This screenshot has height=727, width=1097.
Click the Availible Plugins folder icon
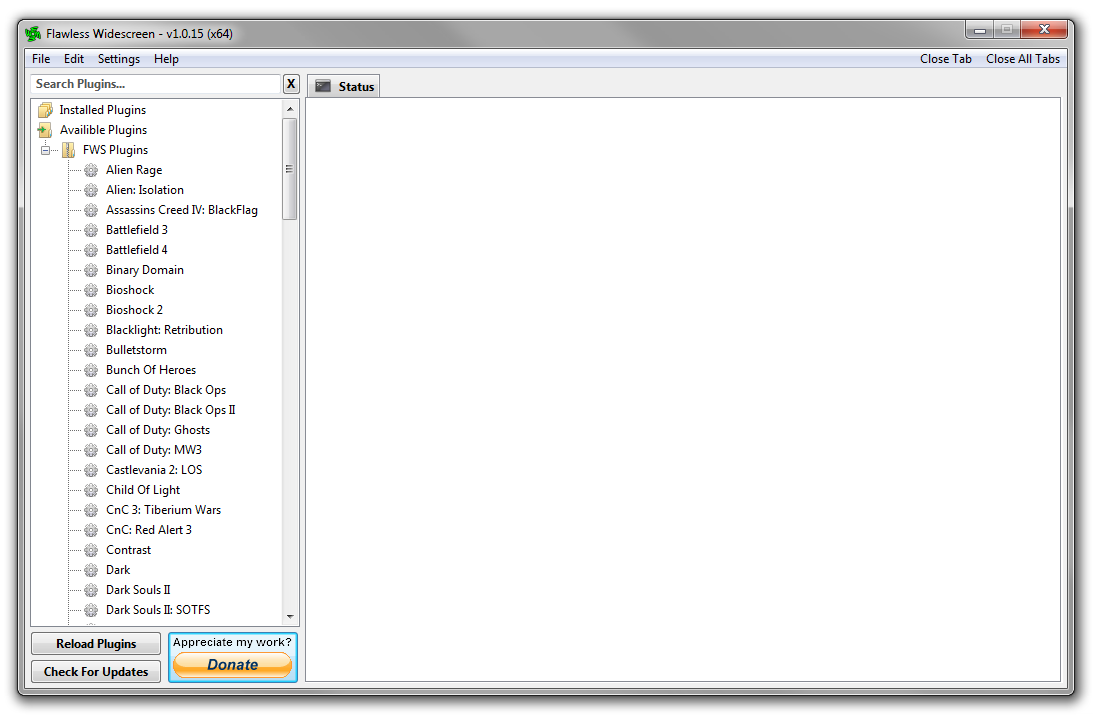pyautogui.click(x=45, y=130)
